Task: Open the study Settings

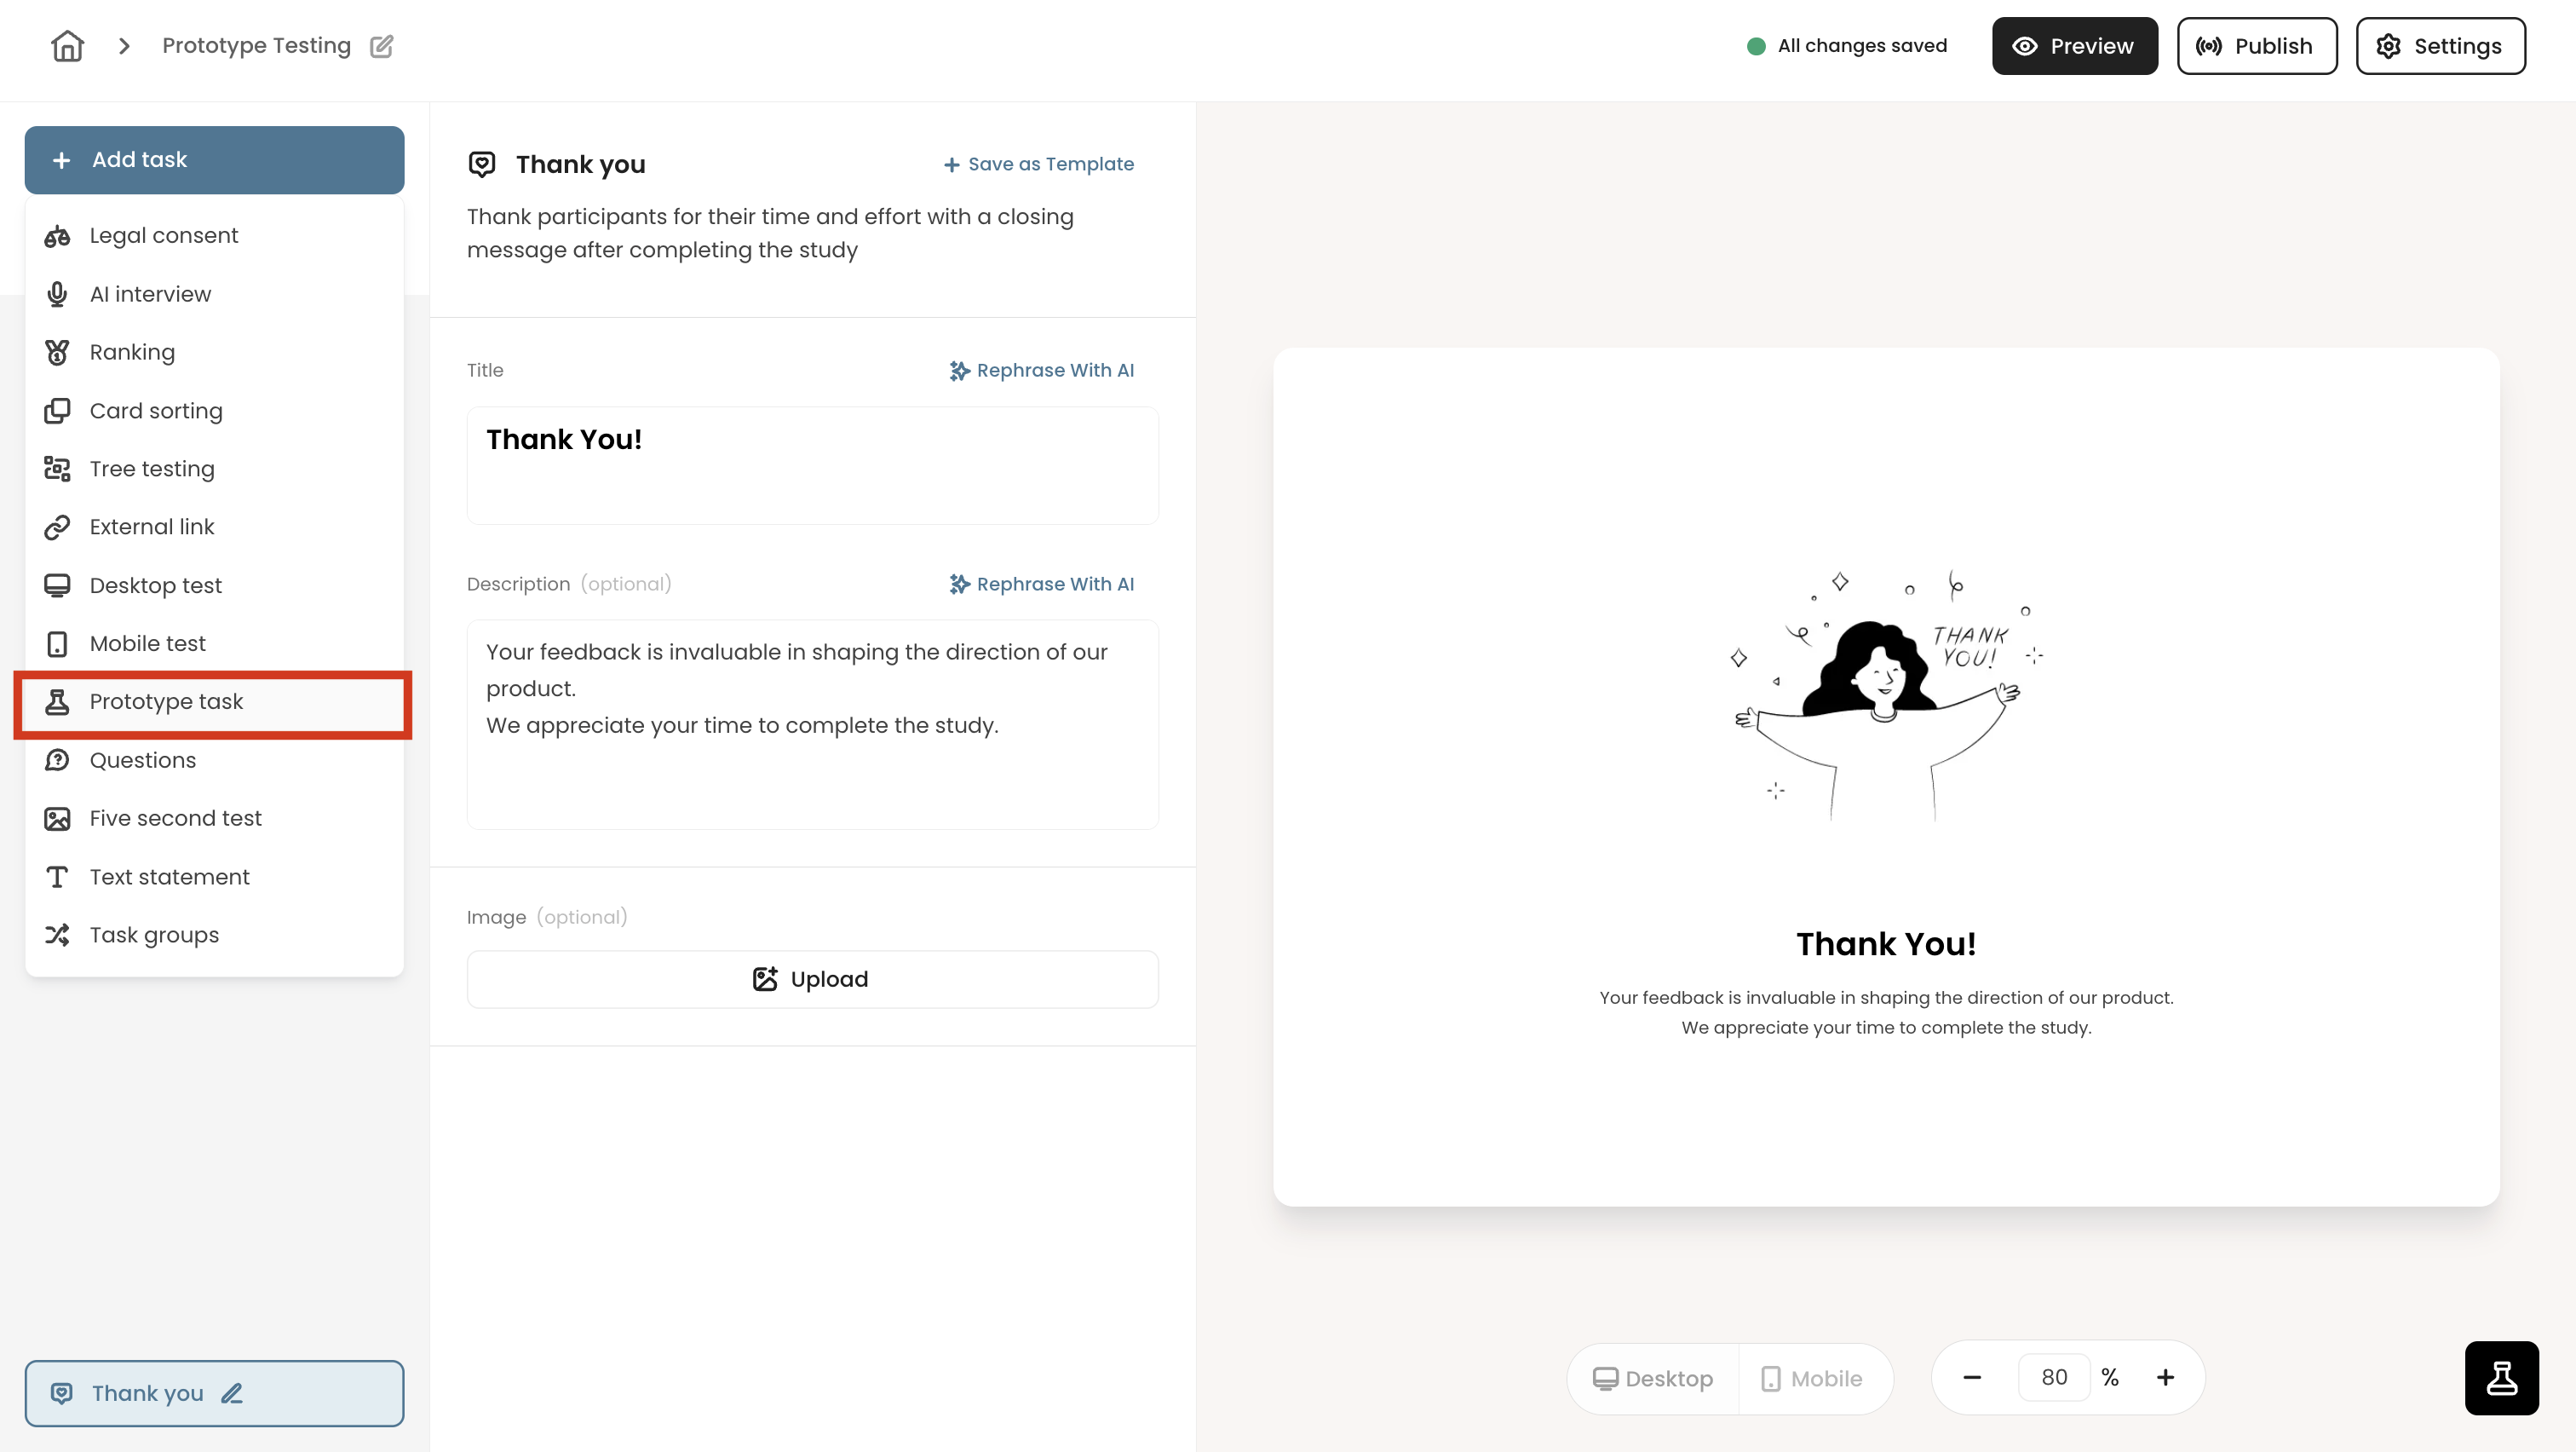Action: (2440, 46)
